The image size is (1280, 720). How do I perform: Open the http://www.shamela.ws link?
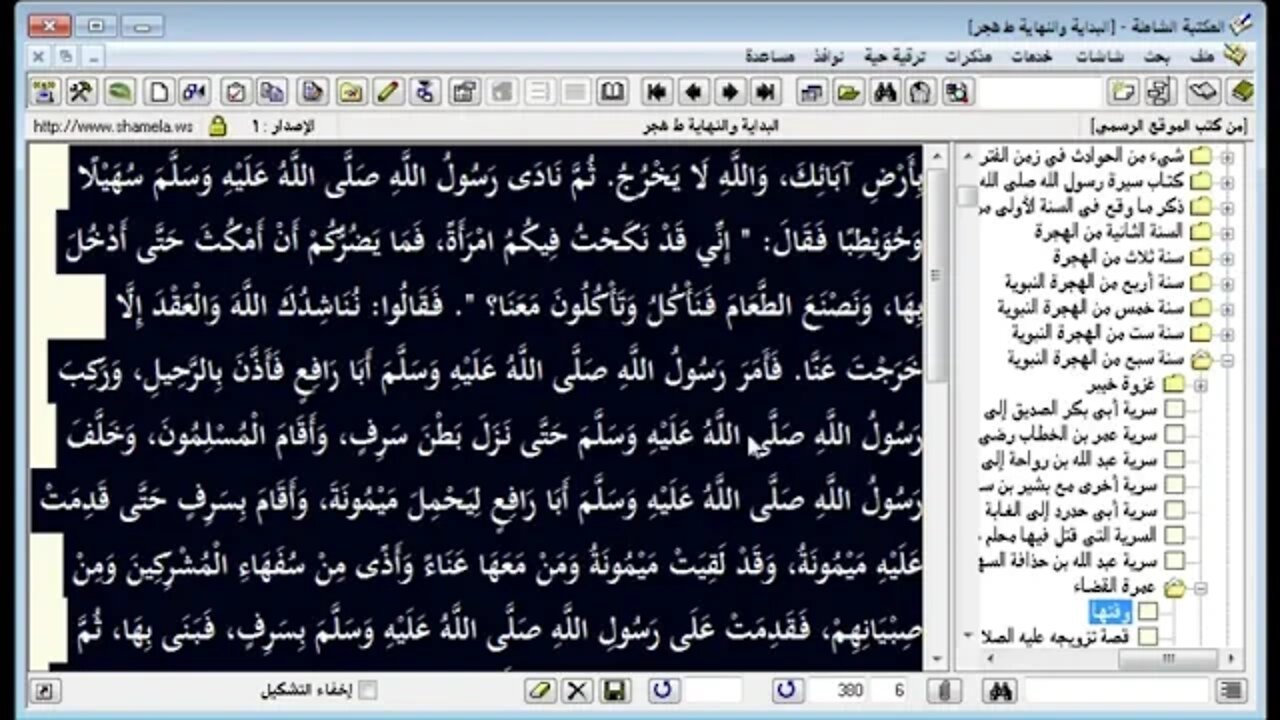click(112, 127)
